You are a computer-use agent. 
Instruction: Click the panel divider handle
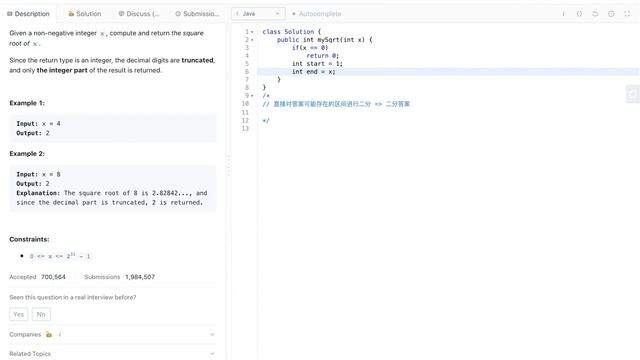tap(228, 165)
